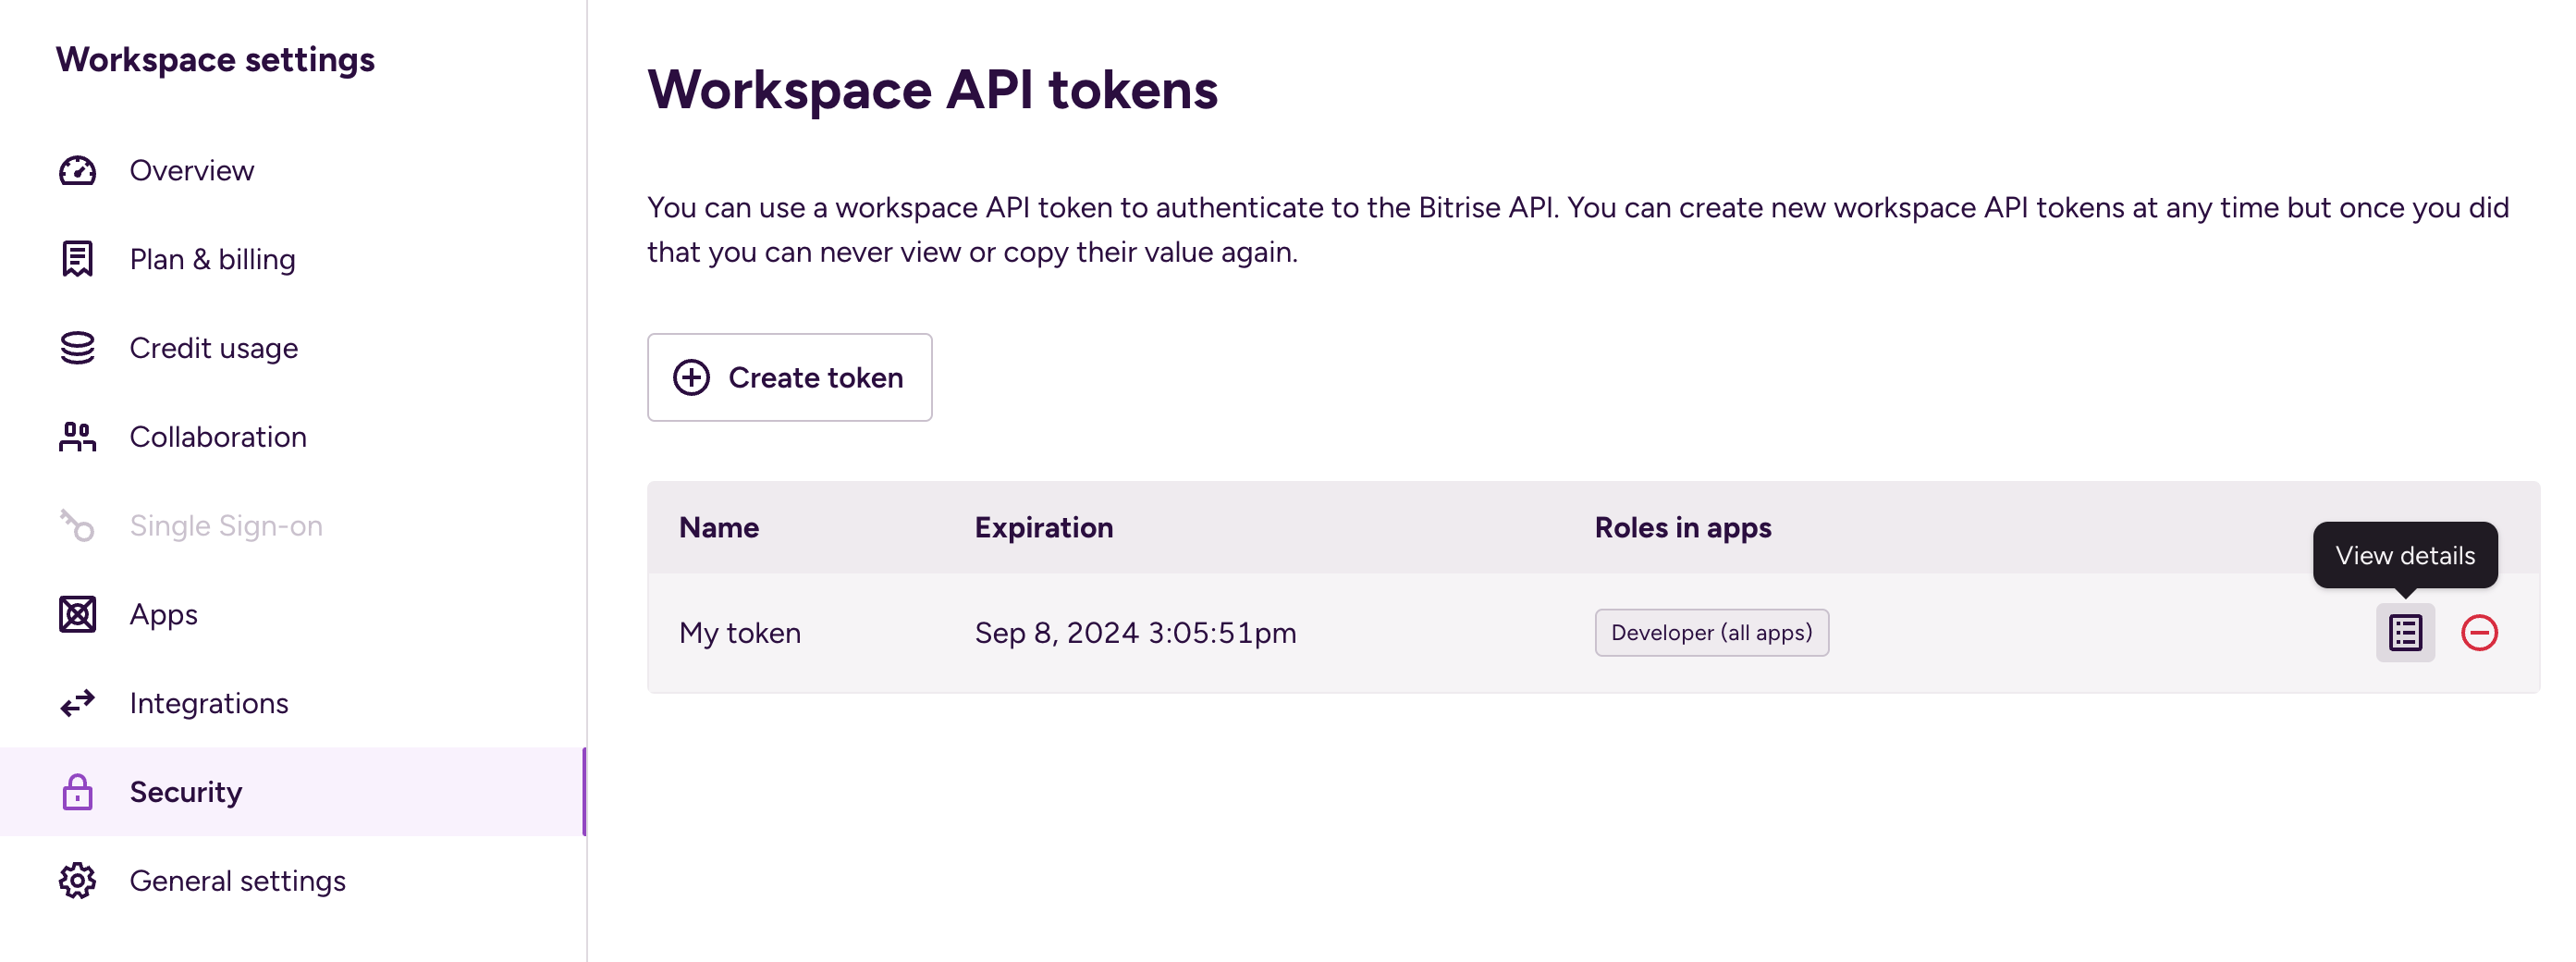Click the Integrations arrows icon
Image resolution: width=2576 pixels, height=962 pixels.
[78, 703]
